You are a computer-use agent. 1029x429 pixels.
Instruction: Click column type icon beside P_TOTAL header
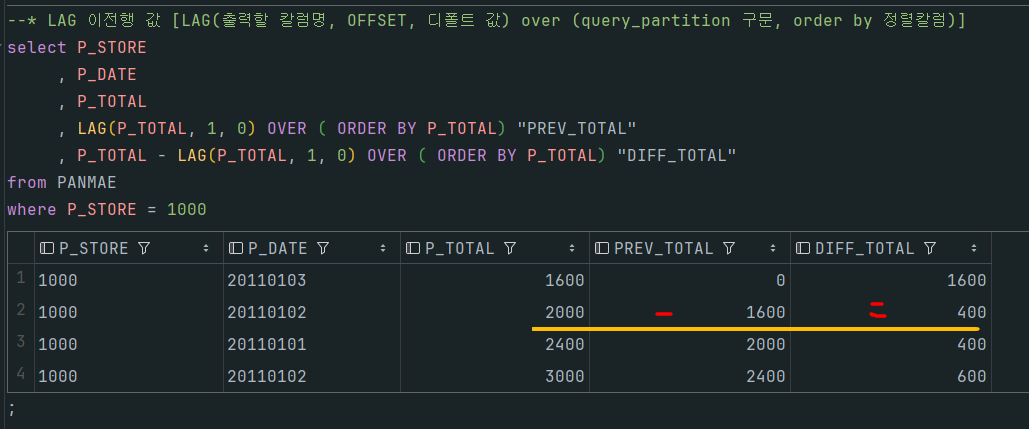coord(413,249)
